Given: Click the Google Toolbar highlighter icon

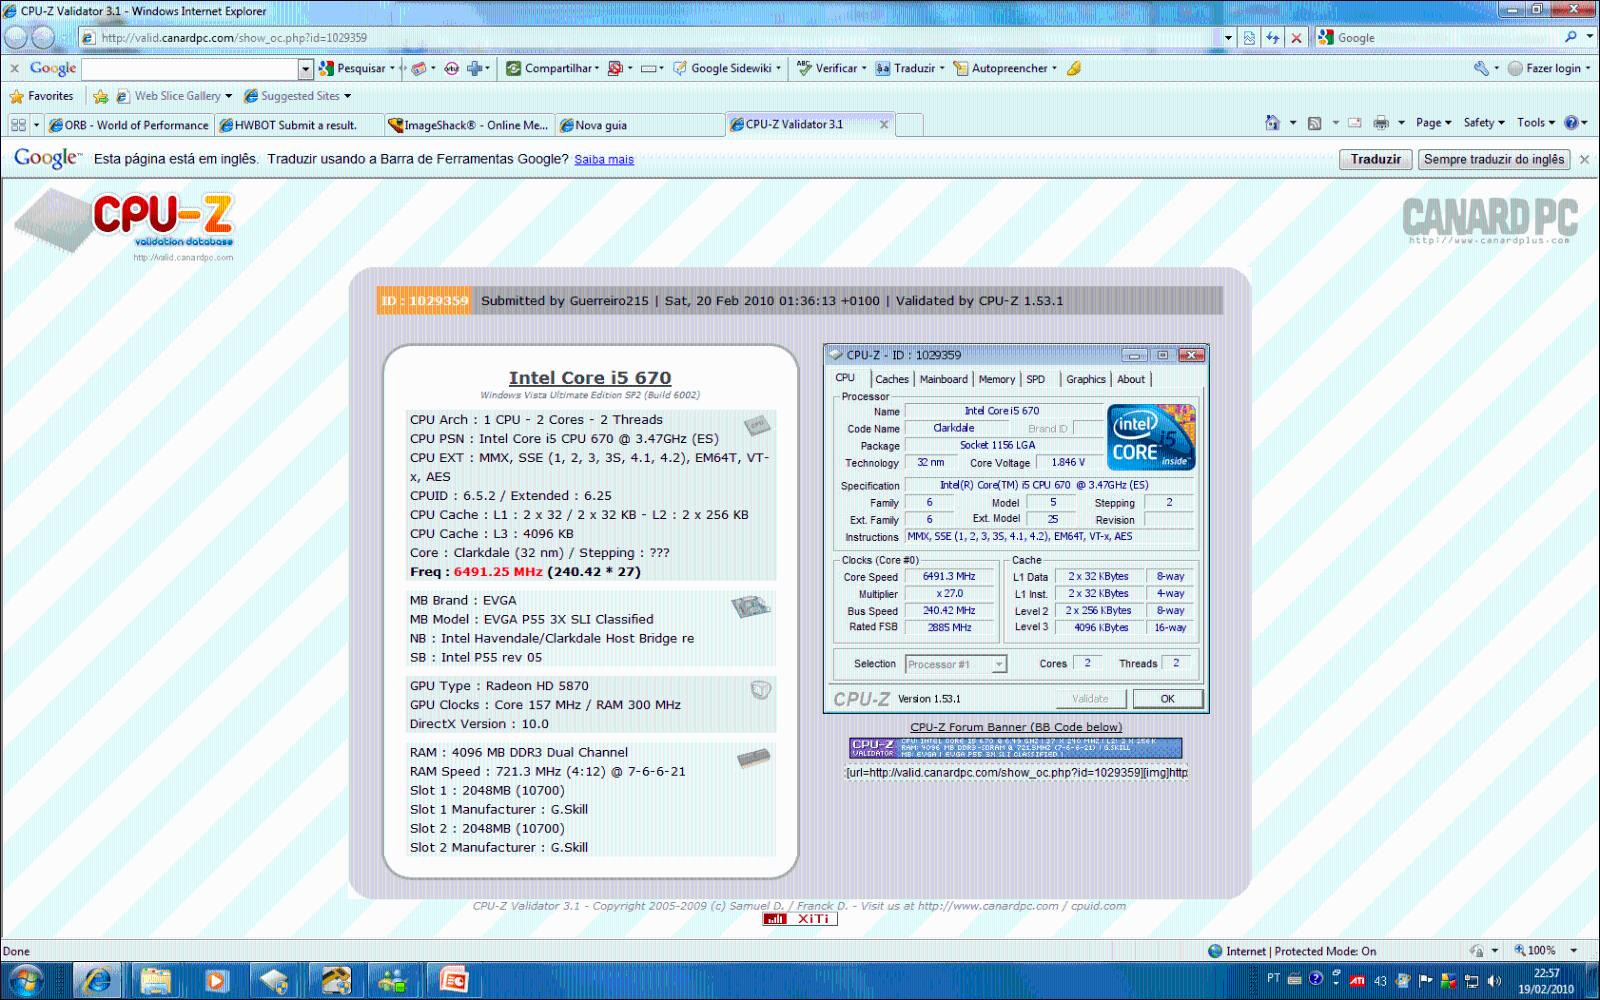Looking at the screenshot, I should [1074, 68].
